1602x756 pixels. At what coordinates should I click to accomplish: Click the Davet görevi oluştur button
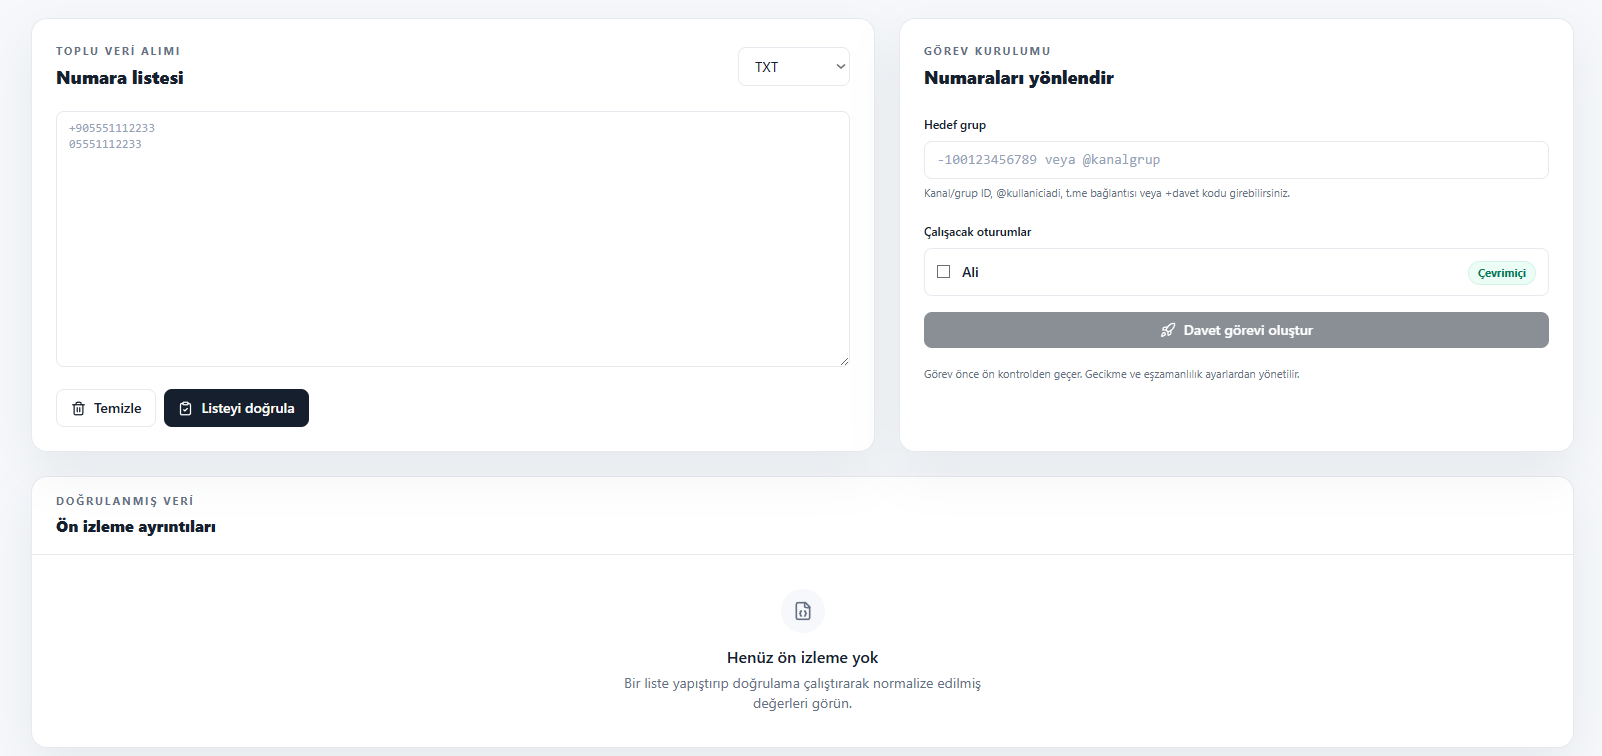pos(1236,330)
